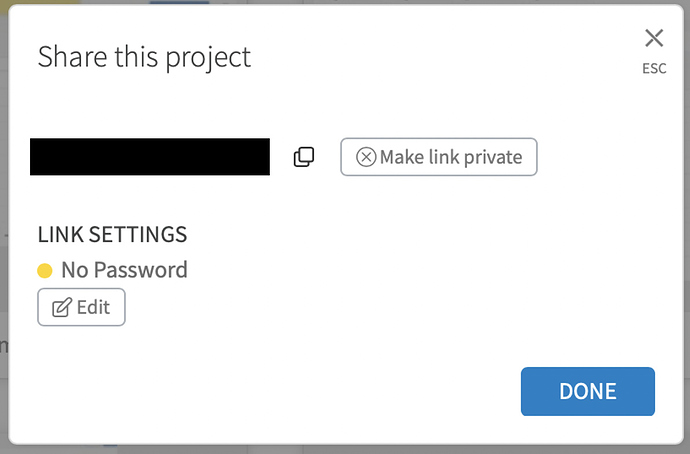Viewport: 690px width, 454px height.
Task: Click the word Make in privacy button
Action: (400, 157)
